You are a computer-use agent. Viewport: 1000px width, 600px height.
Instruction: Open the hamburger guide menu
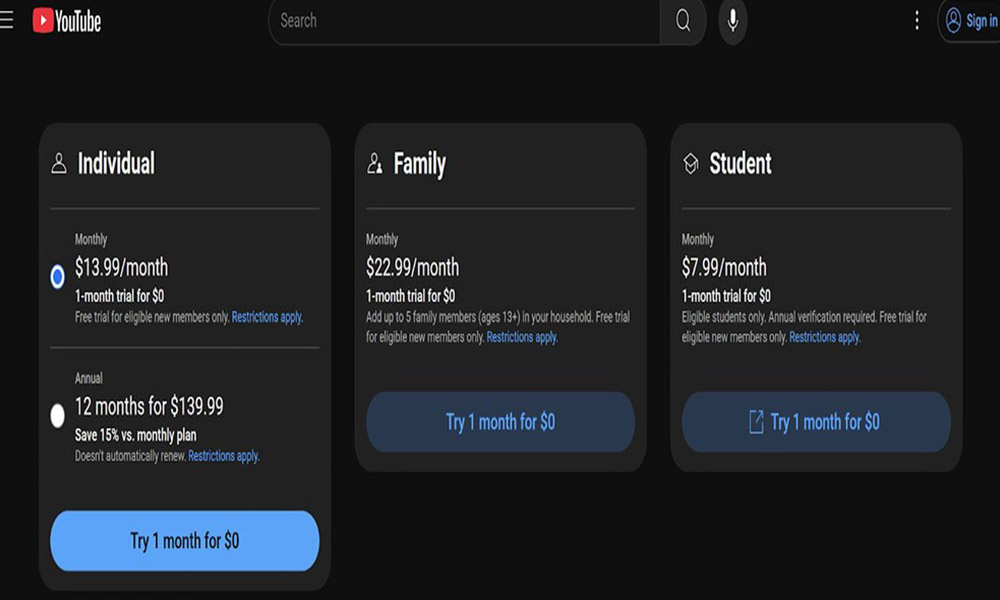point(6,20)
